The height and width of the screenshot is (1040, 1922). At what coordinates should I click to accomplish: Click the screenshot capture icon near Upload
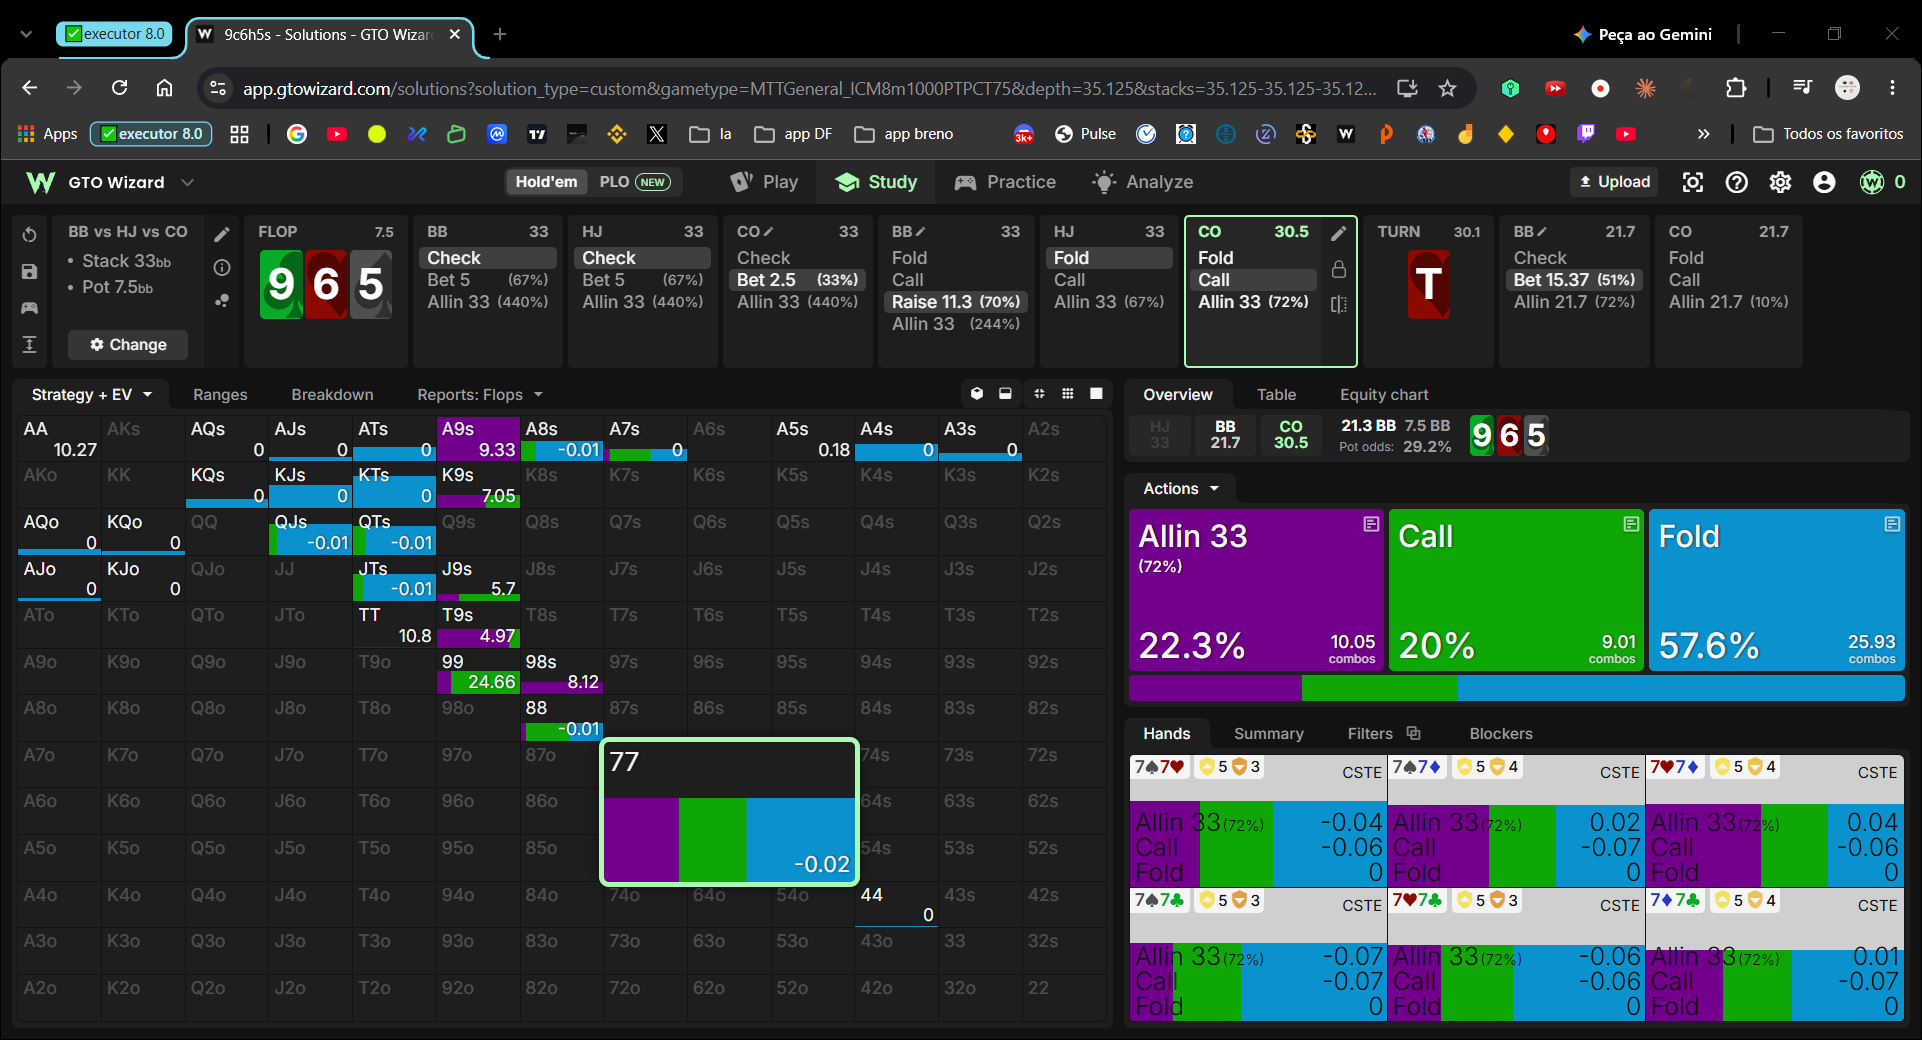click(x=1692, y=182)
